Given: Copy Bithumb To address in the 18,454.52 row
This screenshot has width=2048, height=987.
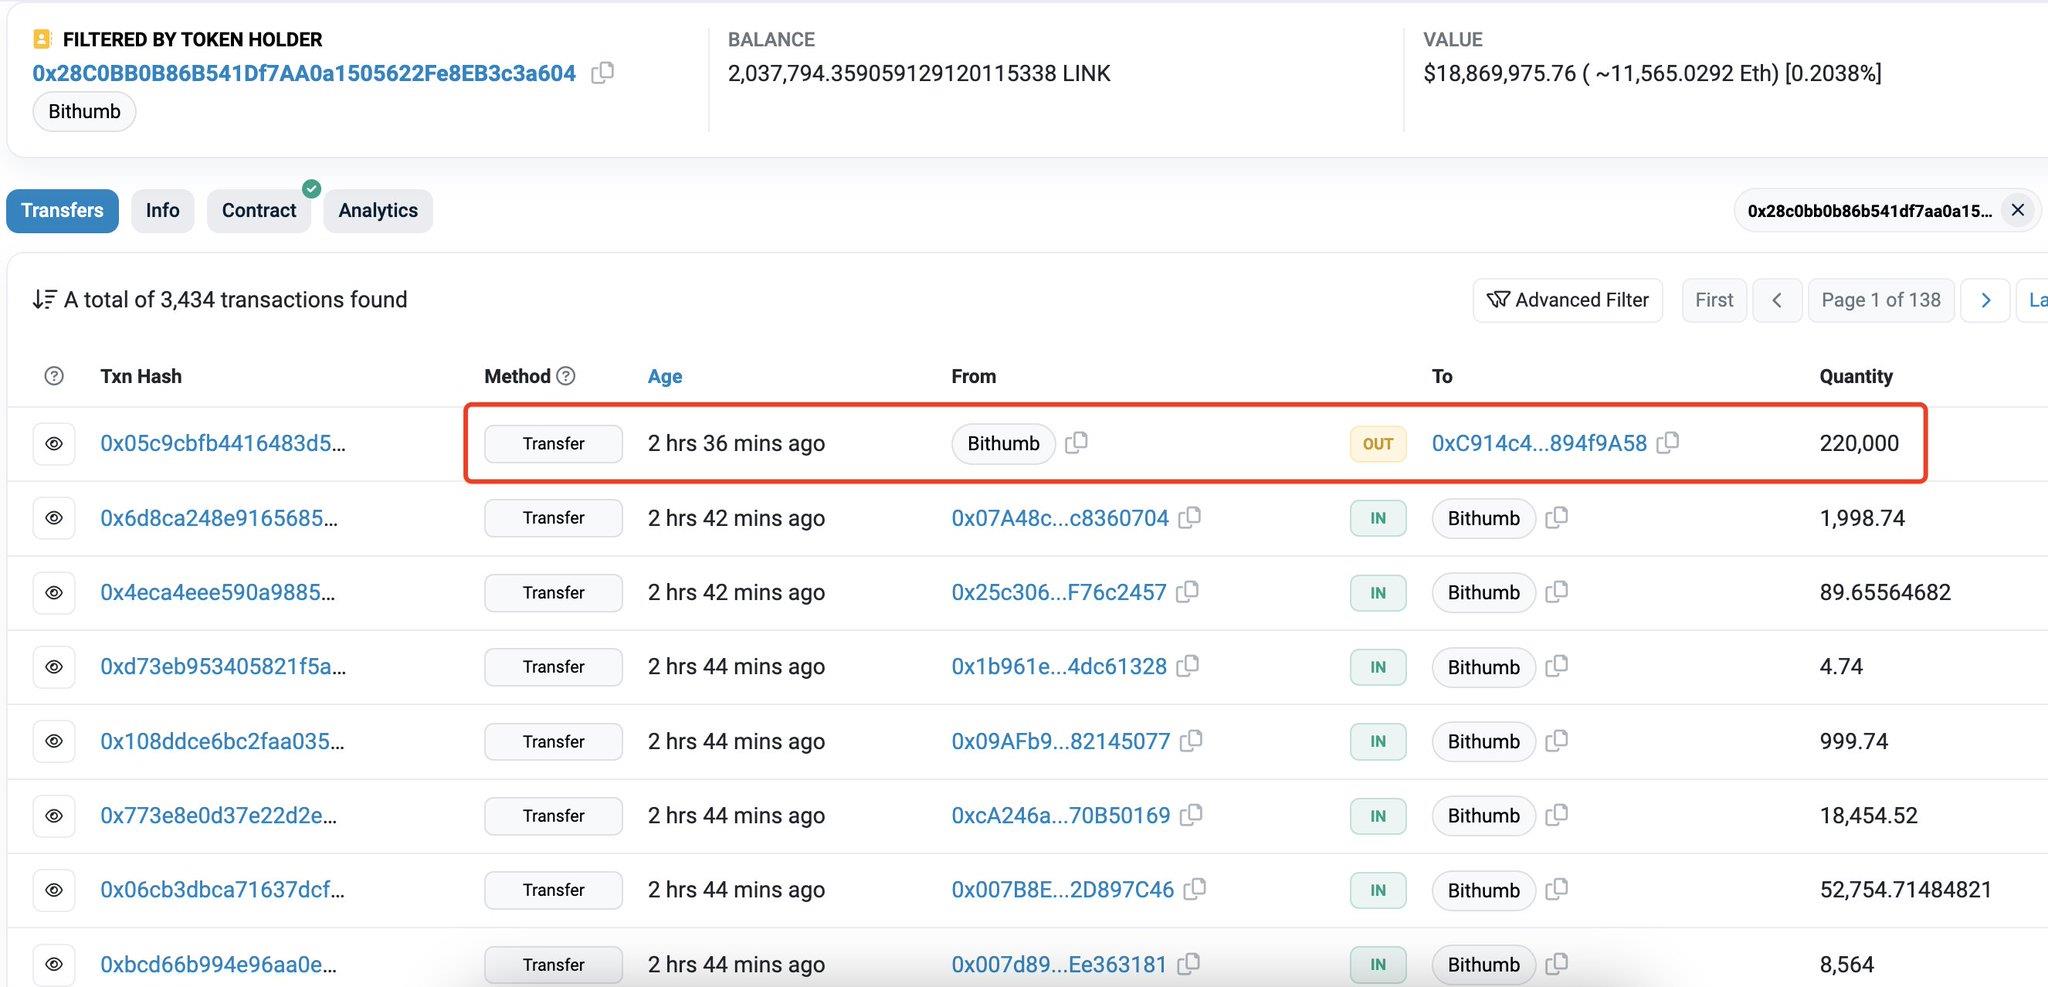Looking at the screenshot, I should click(x=1556, y=814).
